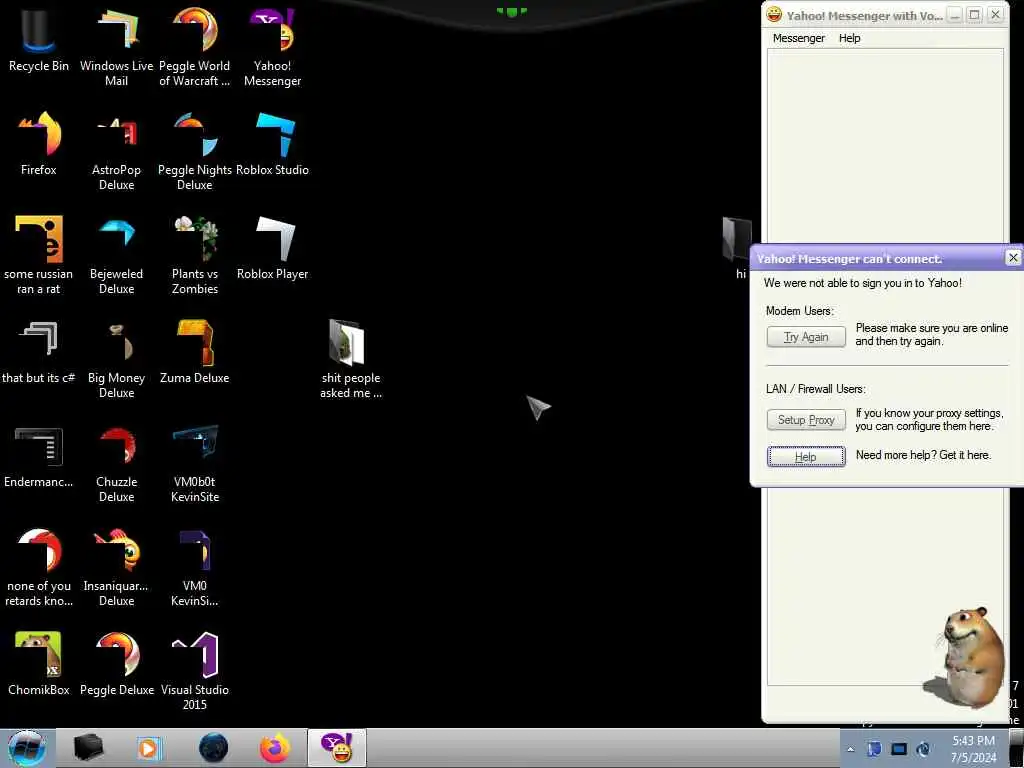
Task: Select VM0b0t KevinSite icon
Action: (x=195, y=464)
